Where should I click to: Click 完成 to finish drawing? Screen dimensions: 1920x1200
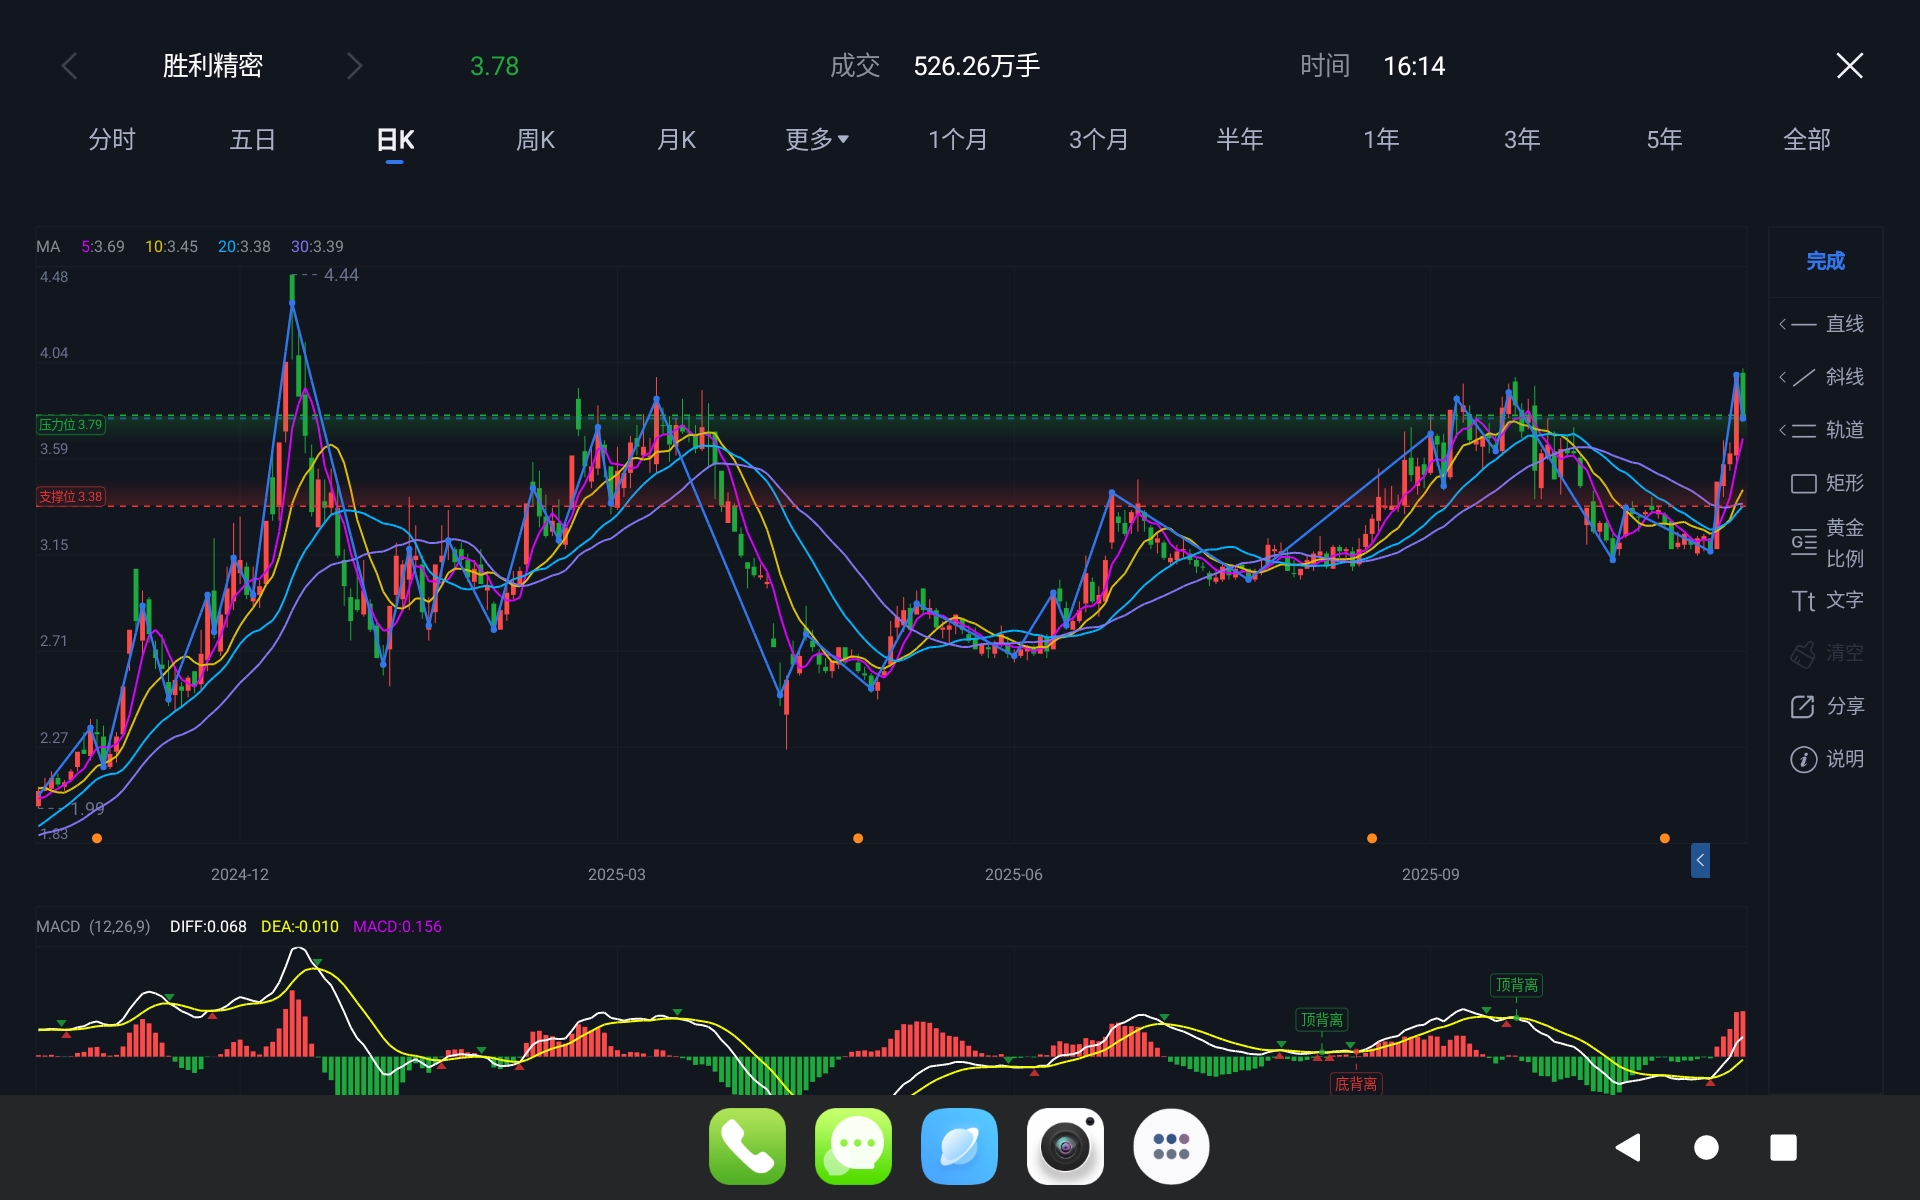(x=1825, y=261)
